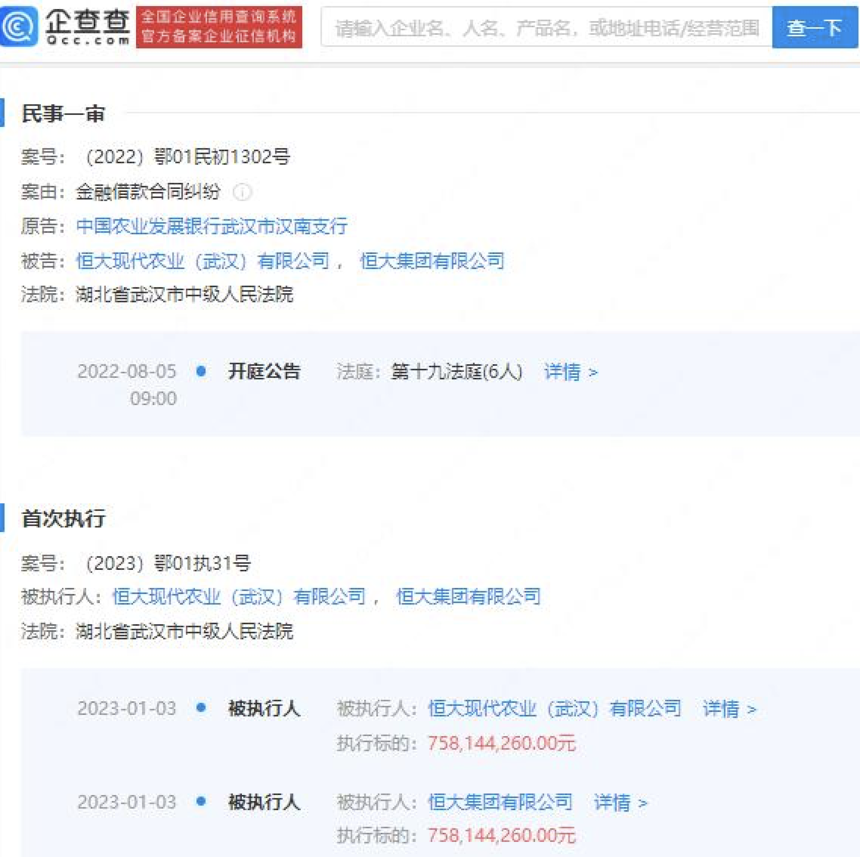Select the 09:00 hearing time
Viewport: 860px width, 857px height.
(154, 398)
